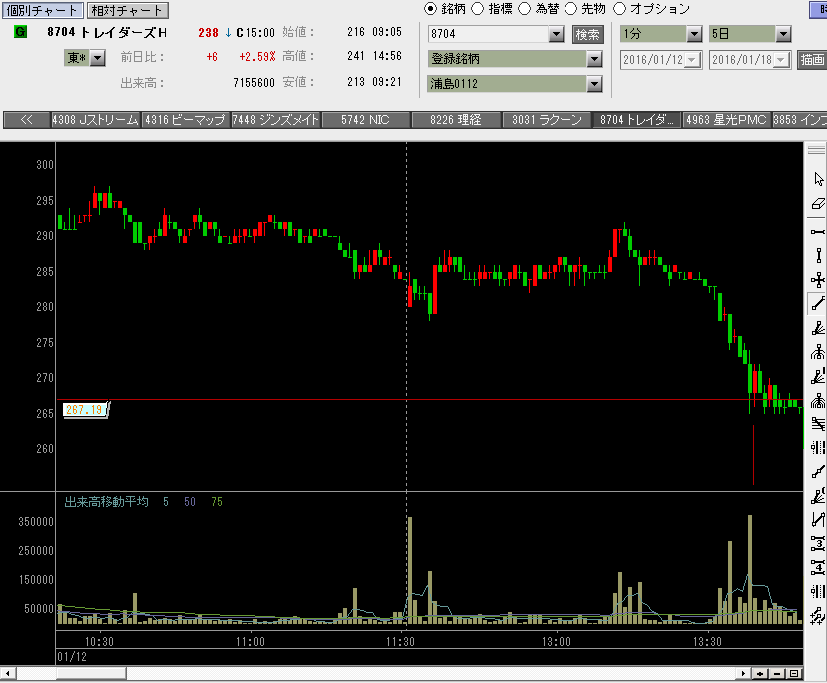The width and height of the screenshot is (827, 683).
Task: Select the 為替 radio button
Action: [x=524, y=9]
